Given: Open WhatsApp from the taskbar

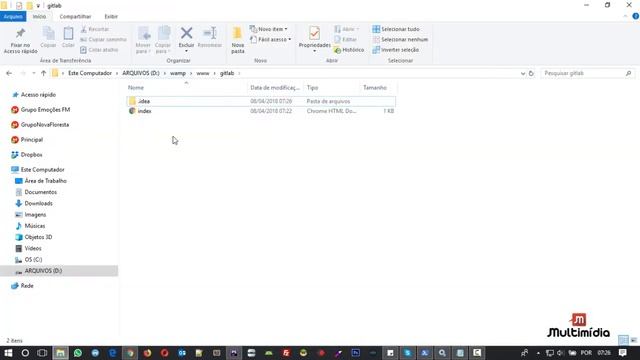Looking at the screenshot, I should tap(78, 353).
